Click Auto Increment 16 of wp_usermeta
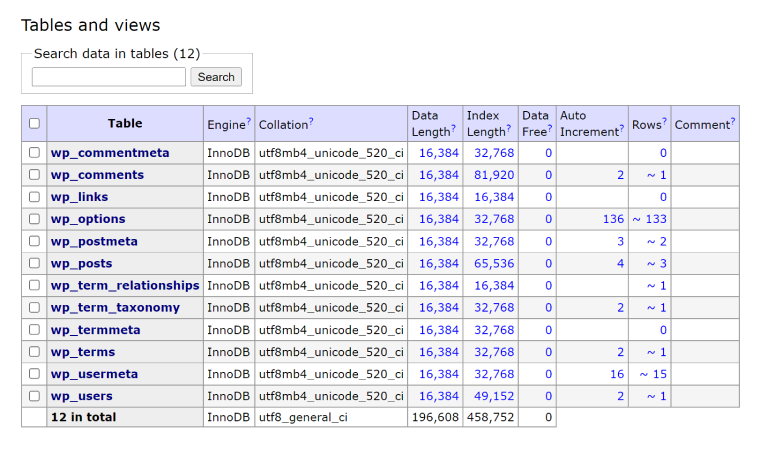 coord(617,374)
